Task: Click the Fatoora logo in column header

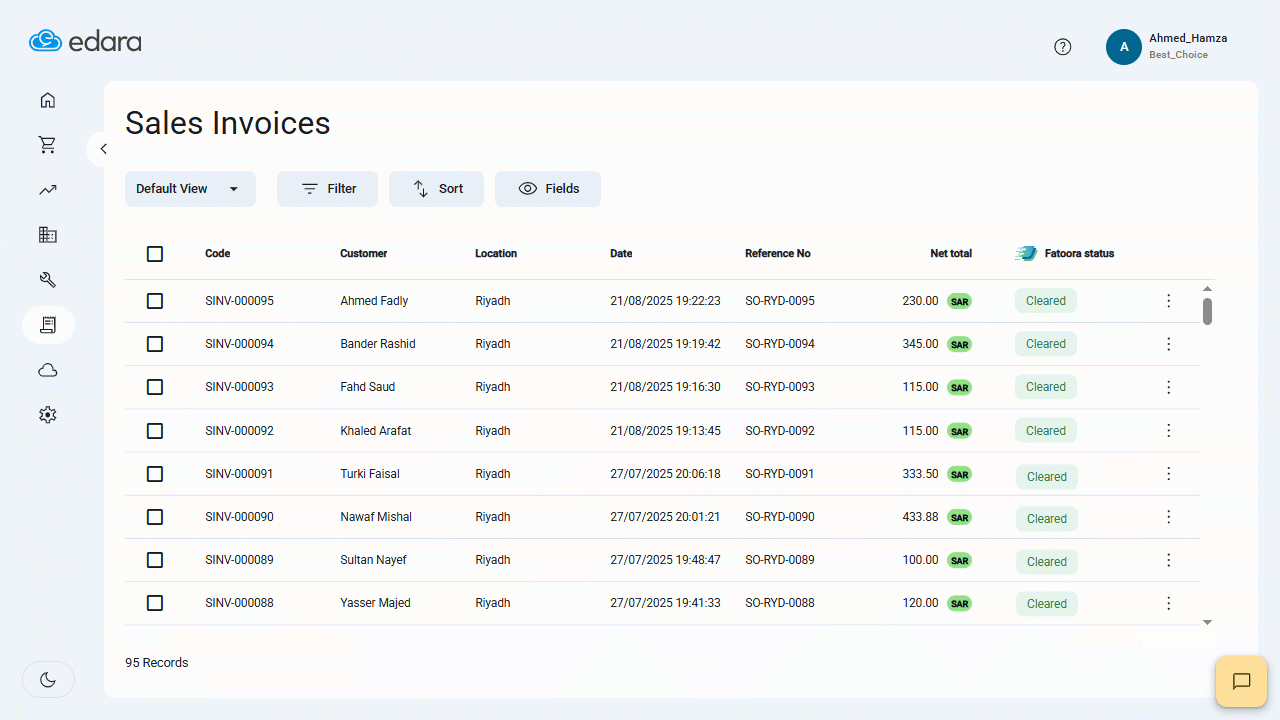Action: (1026, 254)
